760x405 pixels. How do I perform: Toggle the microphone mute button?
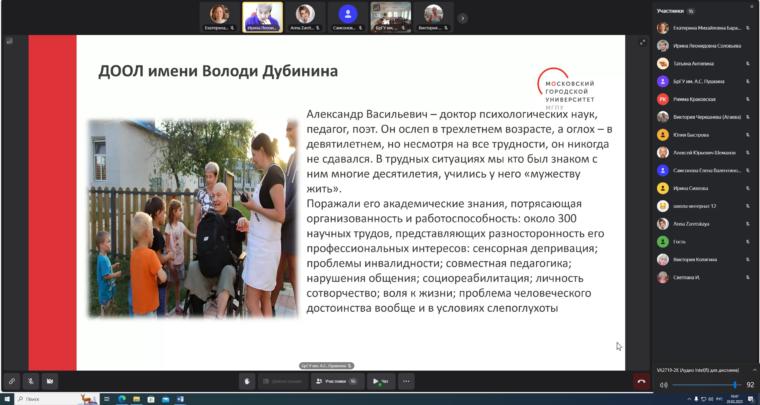(30, 381)
